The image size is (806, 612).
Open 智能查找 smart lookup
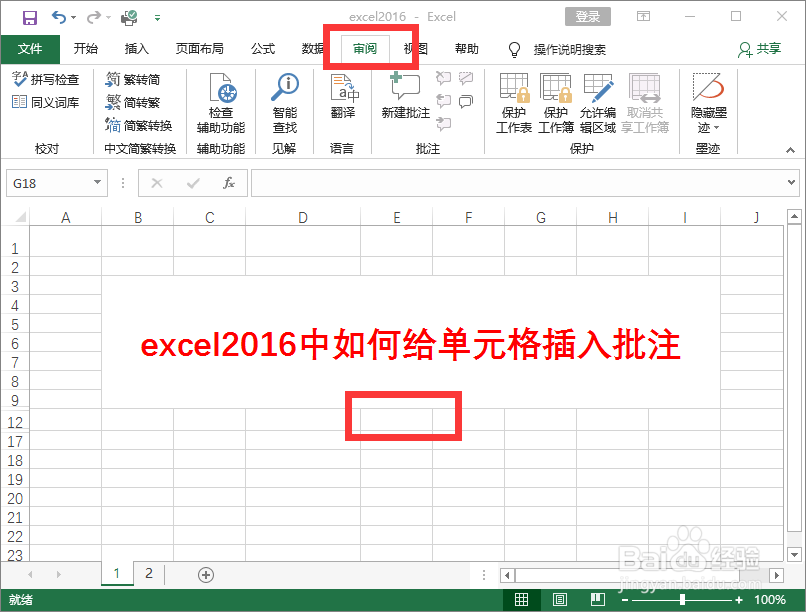click(285, 103)
